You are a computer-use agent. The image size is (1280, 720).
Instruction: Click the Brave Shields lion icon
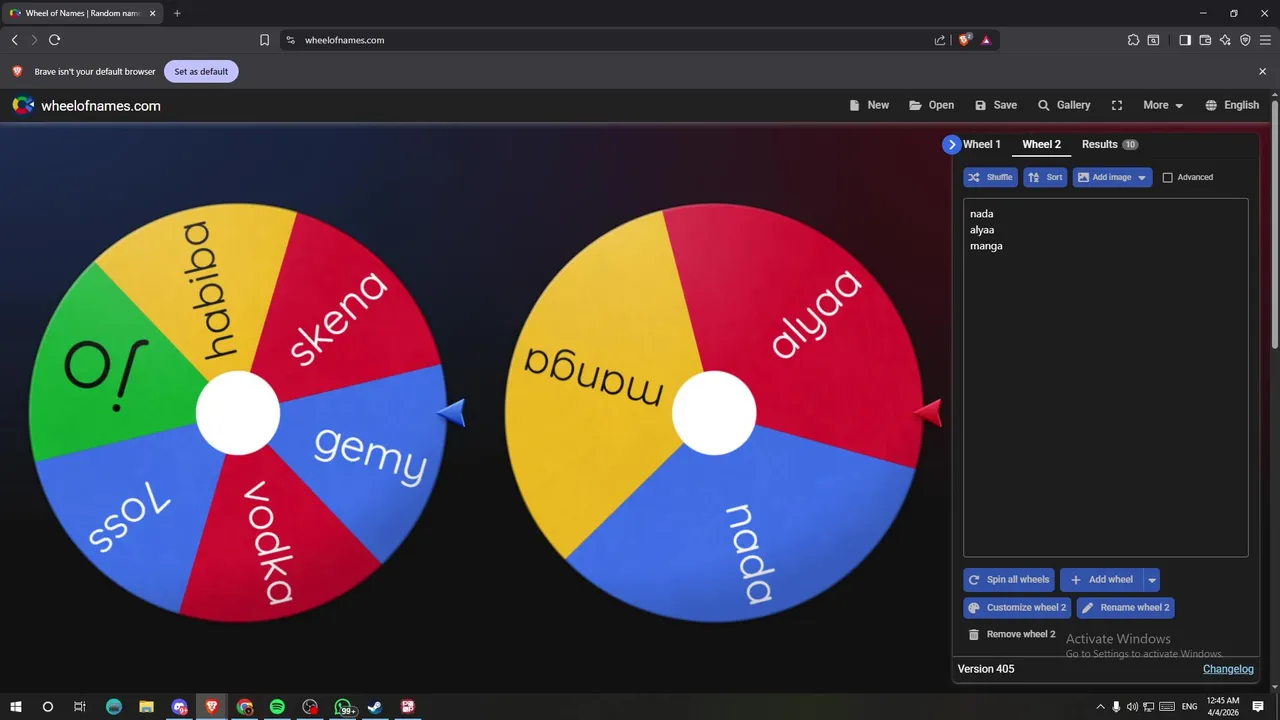coord(964,40)
